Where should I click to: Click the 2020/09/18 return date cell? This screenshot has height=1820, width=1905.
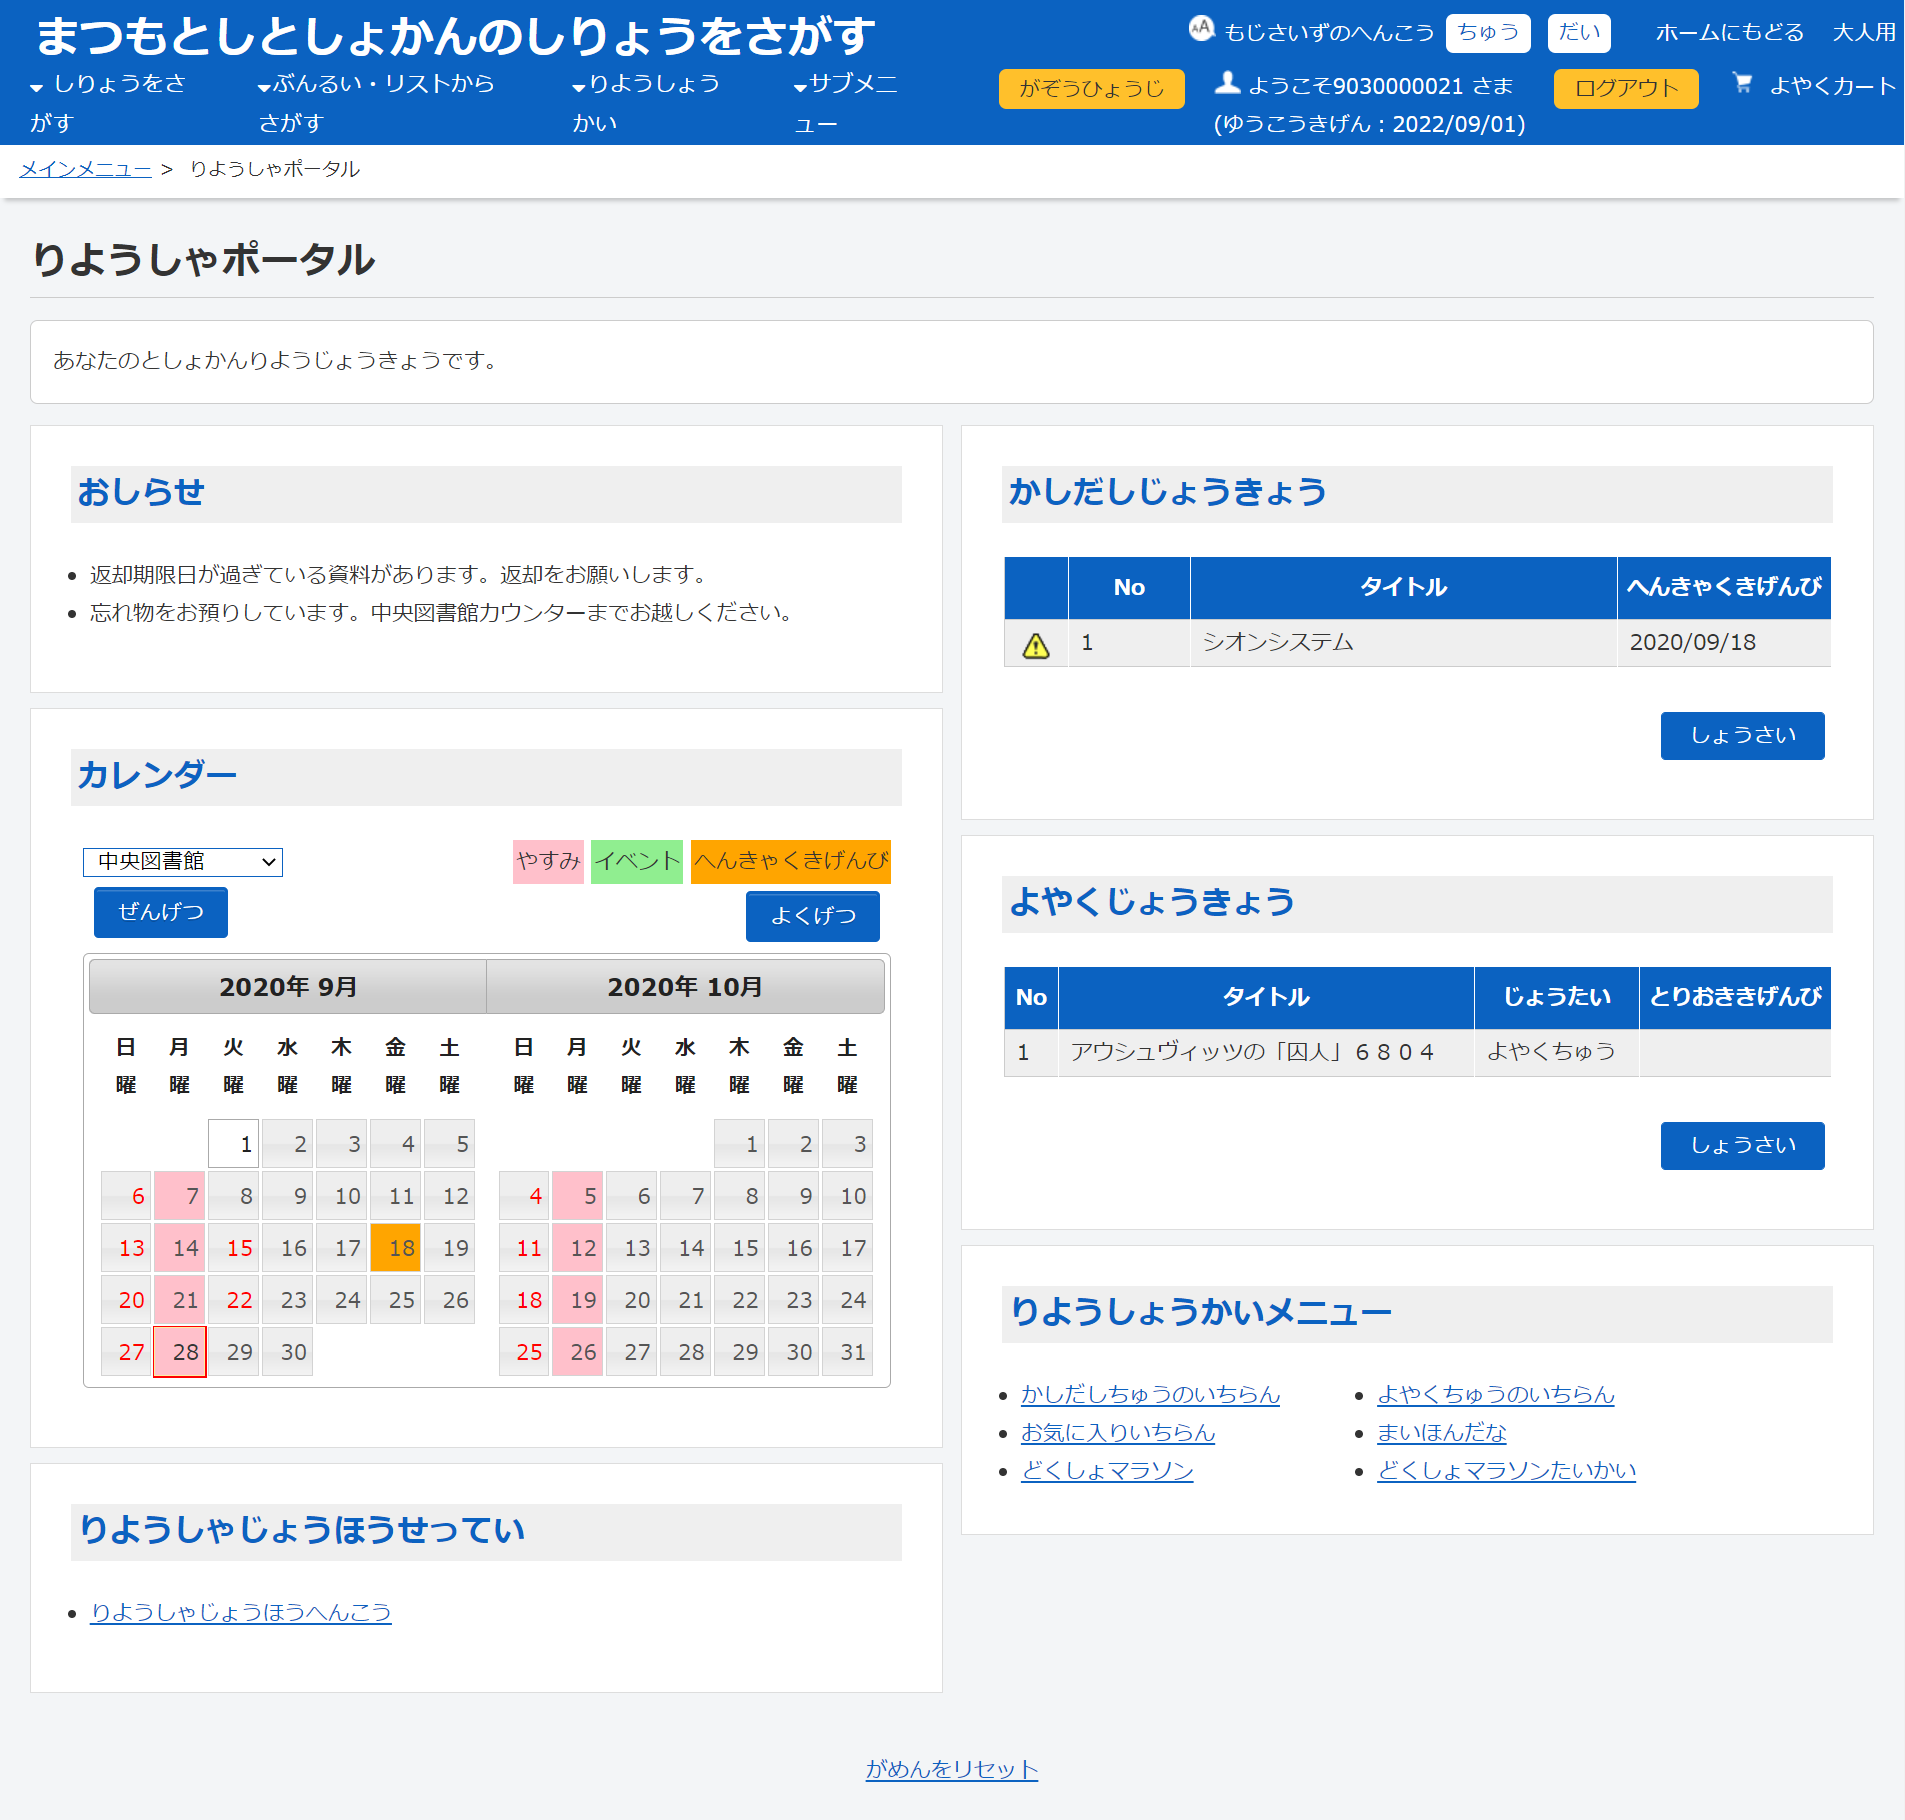tap(1723, 642)
